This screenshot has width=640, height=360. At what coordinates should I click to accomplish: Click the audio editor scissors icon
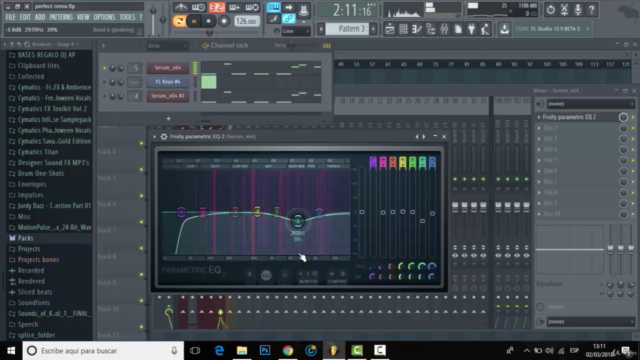(x=564, y=9)
